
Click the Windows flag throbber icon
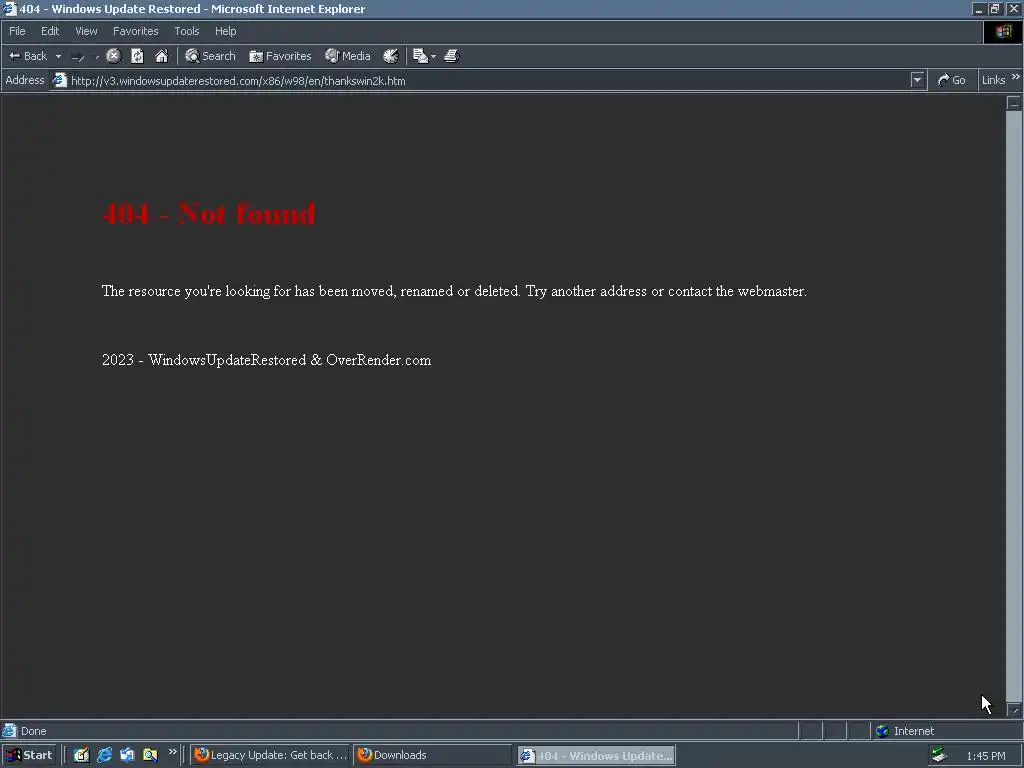pyautogui.click(x=1003, y=31)
